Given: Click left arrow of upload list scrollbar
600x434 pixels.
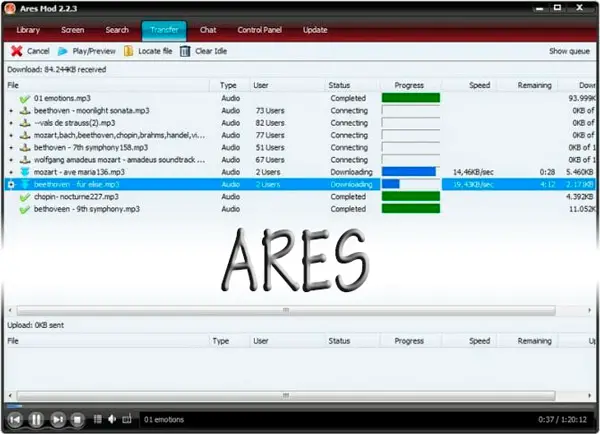Looking at the screenshot, I should [x=10, y=396].
